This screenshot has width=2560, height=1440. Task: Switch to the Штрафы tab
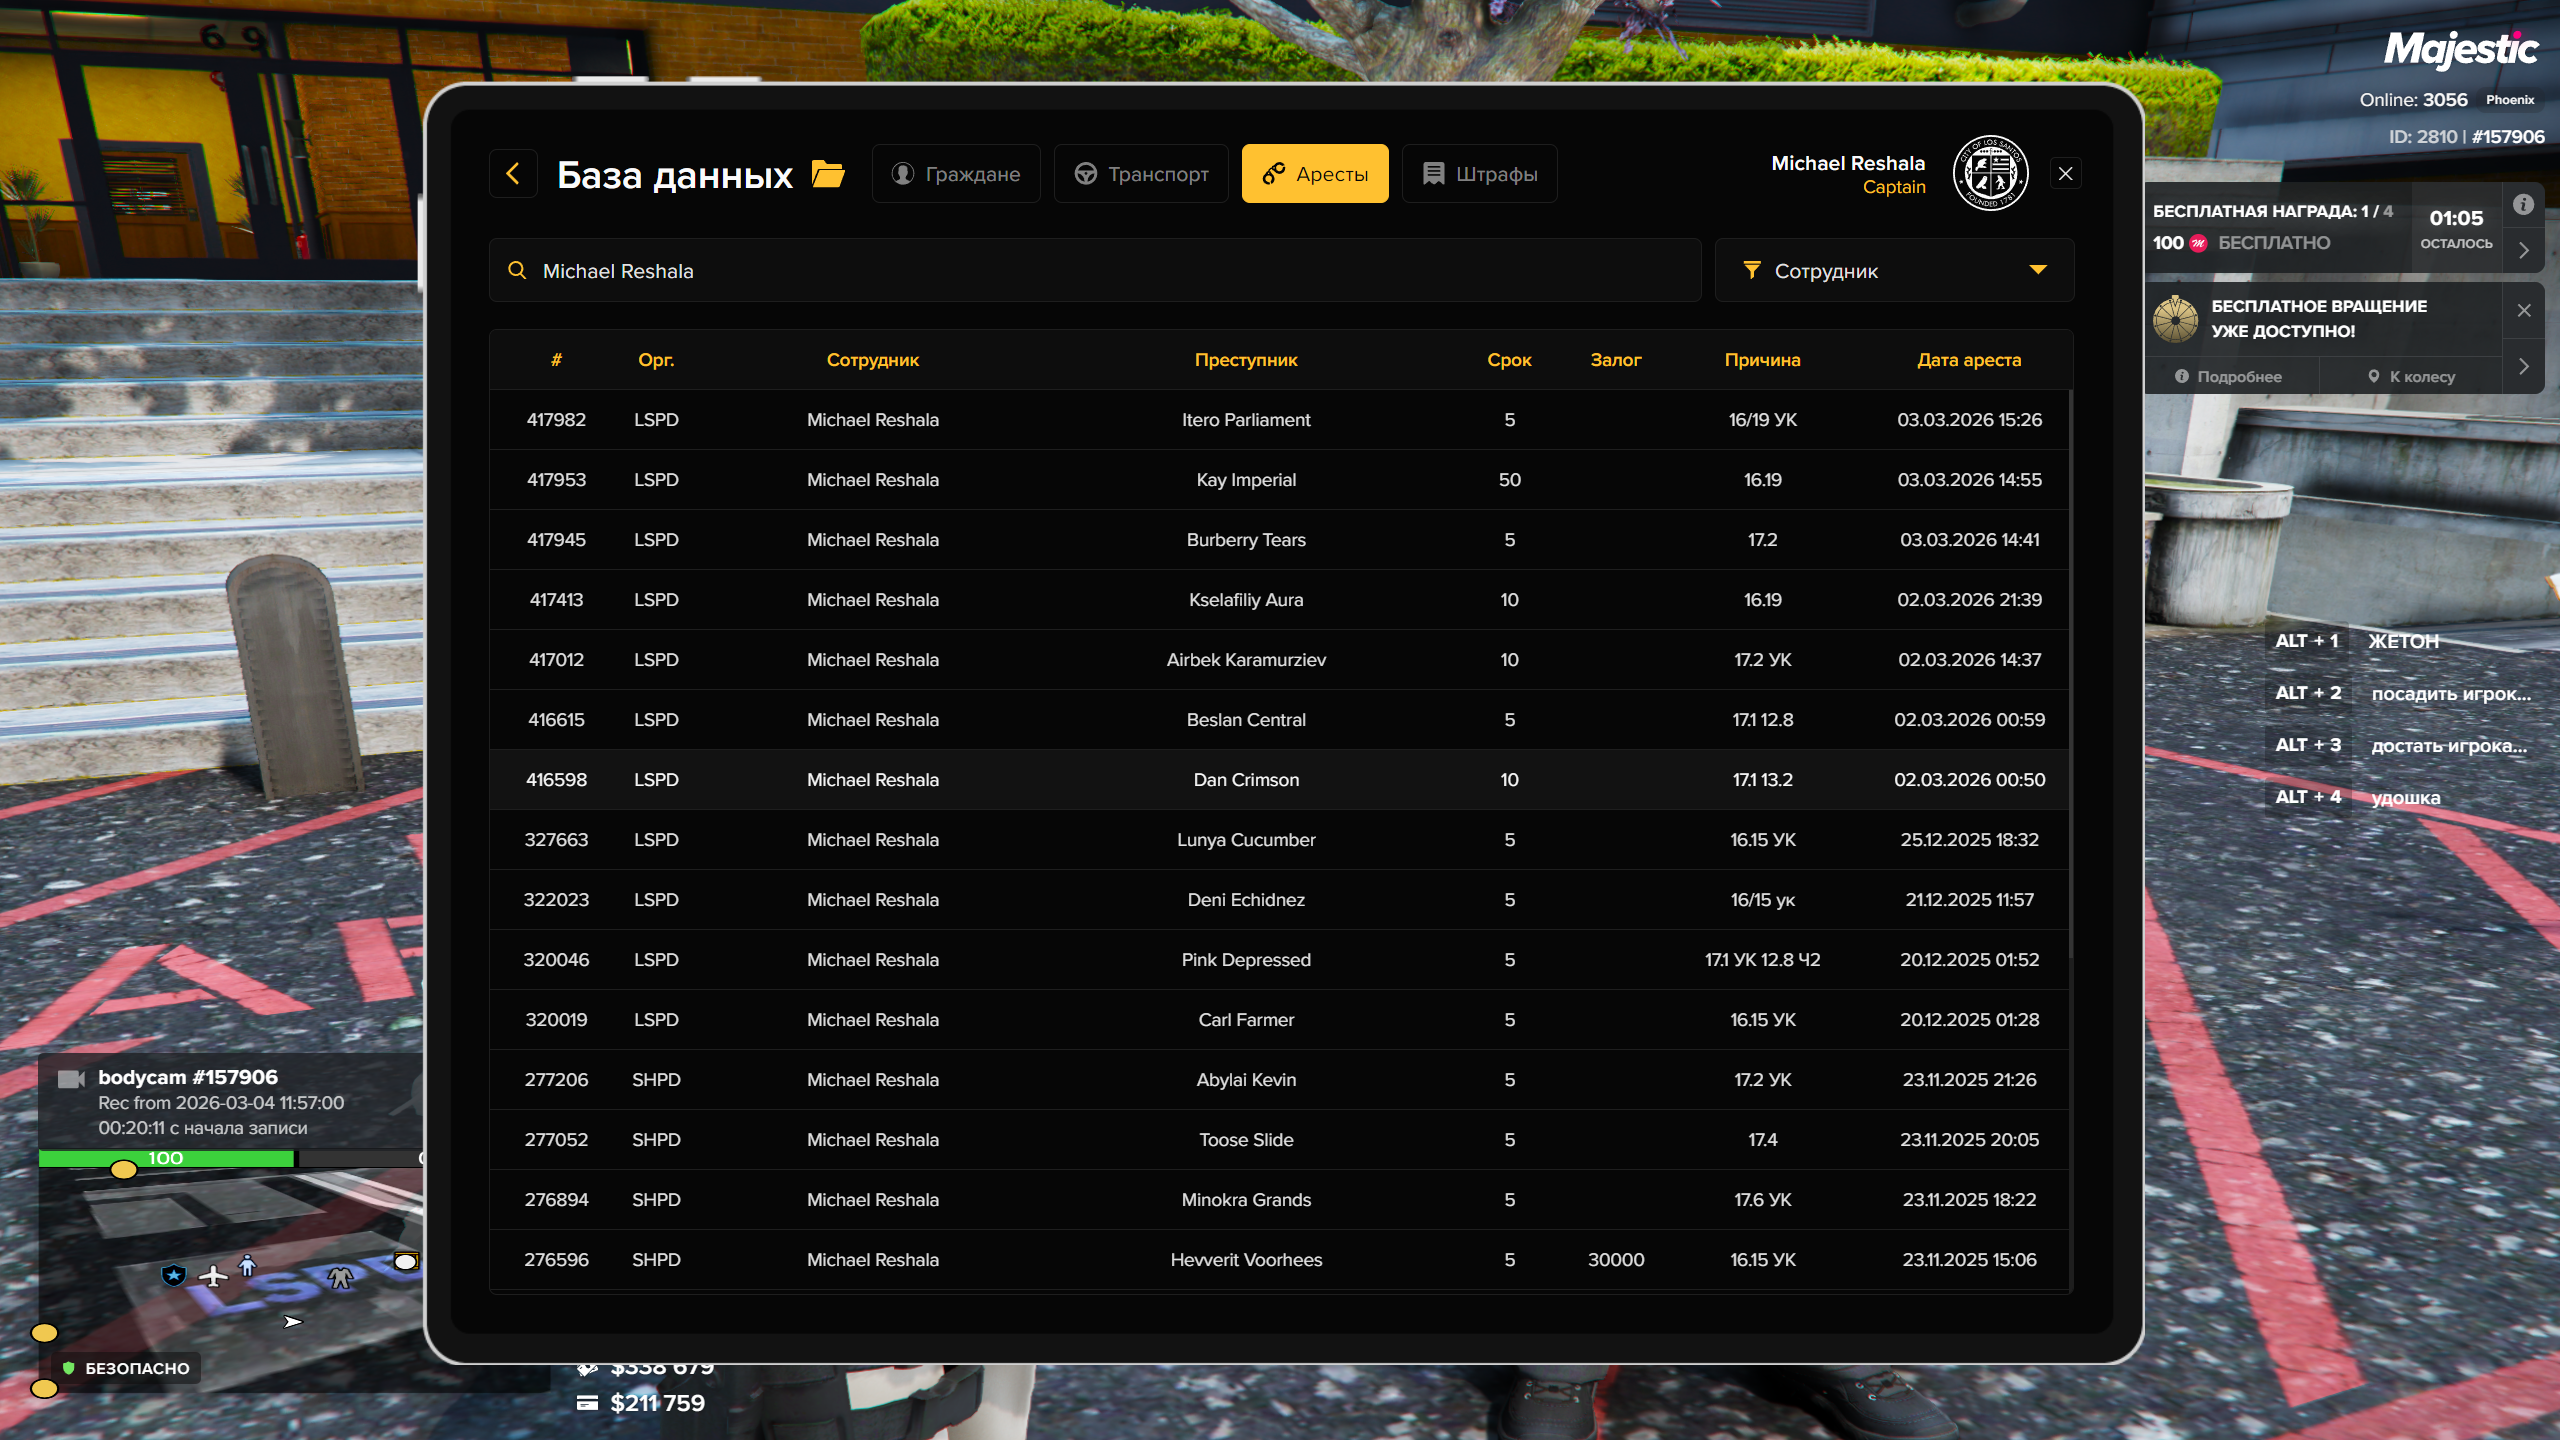coord(1480,174)
